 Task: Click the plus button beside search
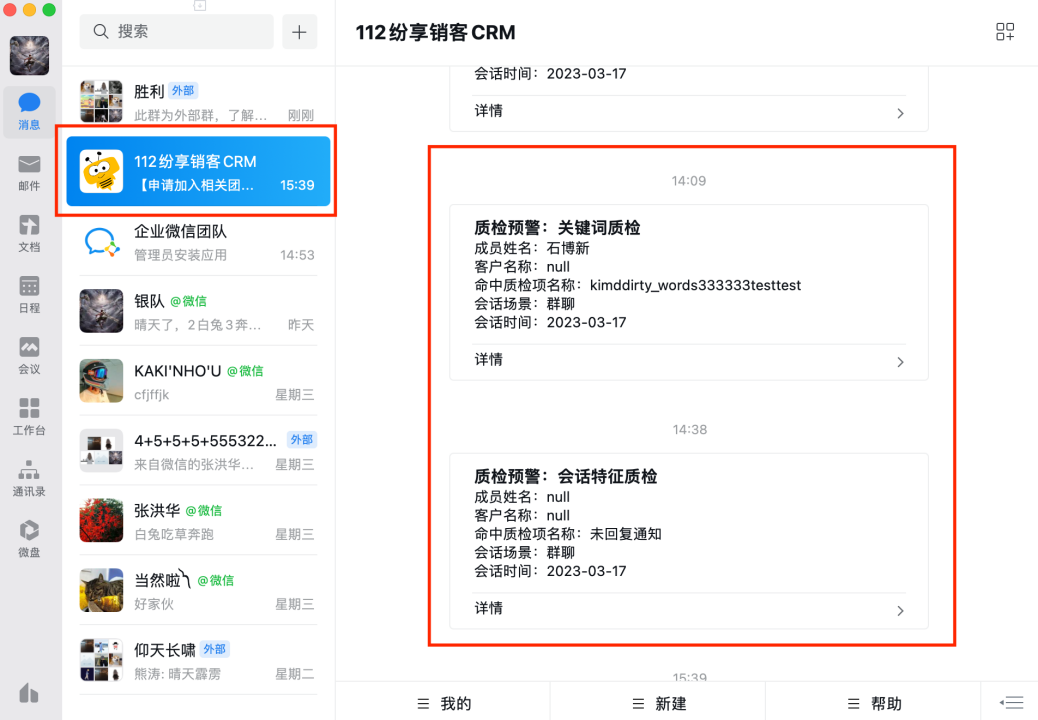[299, 32]
